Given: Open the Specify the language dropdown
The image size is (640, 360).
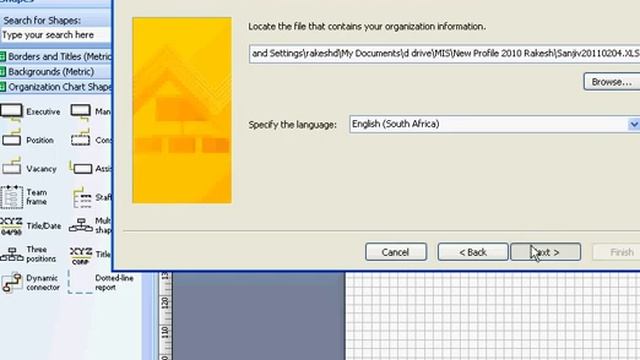Looking at the screenshot, I should [x=633, y=124].
